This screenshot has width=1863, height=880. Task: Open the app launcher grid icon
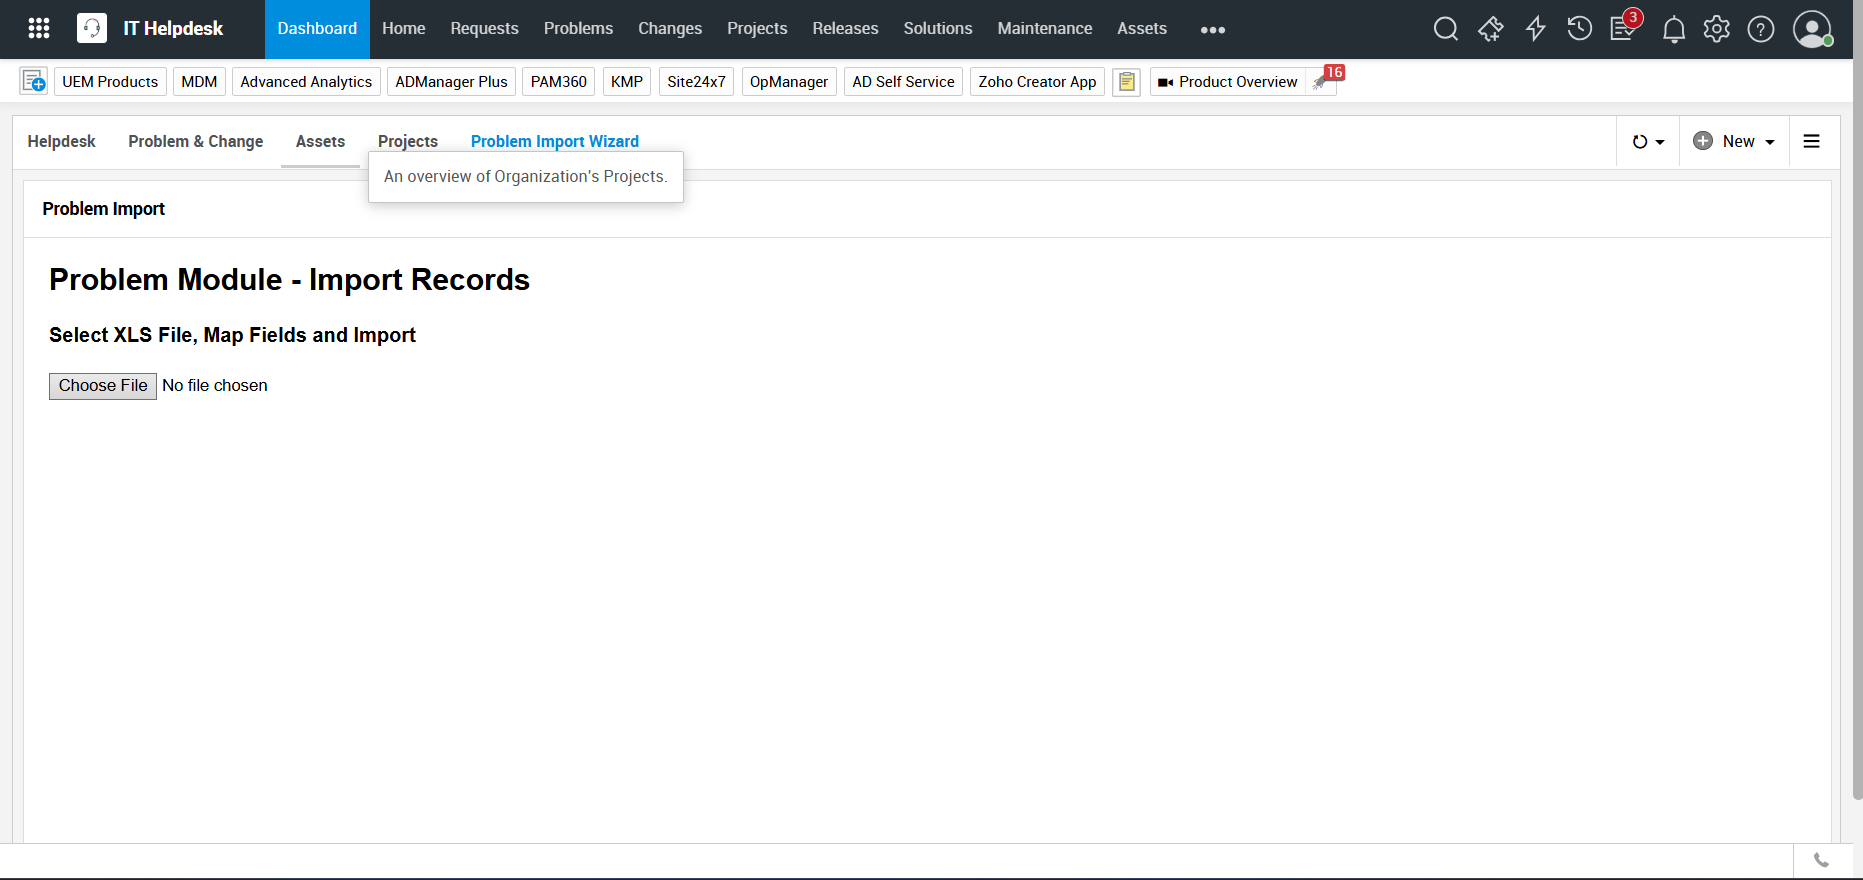pyautogui.click(x=39, y=29)
